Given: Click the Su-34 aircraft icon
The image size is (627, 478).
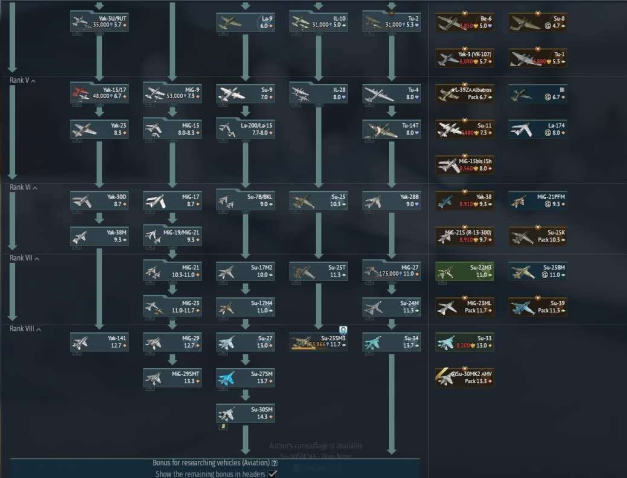Looking at the screenshot, I should coord(375,343).
